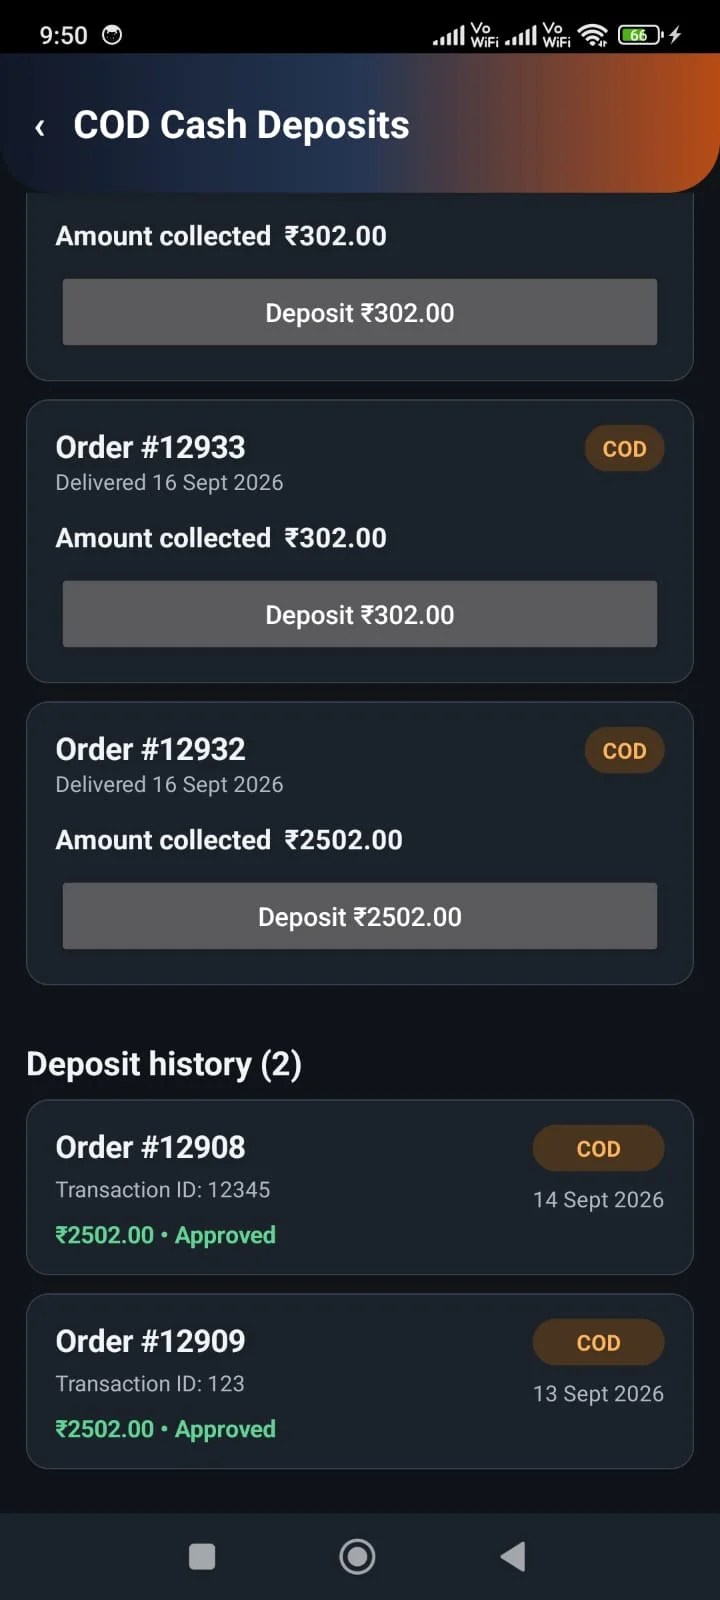Tap the Wi-Fi icon in the status bar
Image resolution: width=720 pixels, height=1600 pixels.
point(593,35)
